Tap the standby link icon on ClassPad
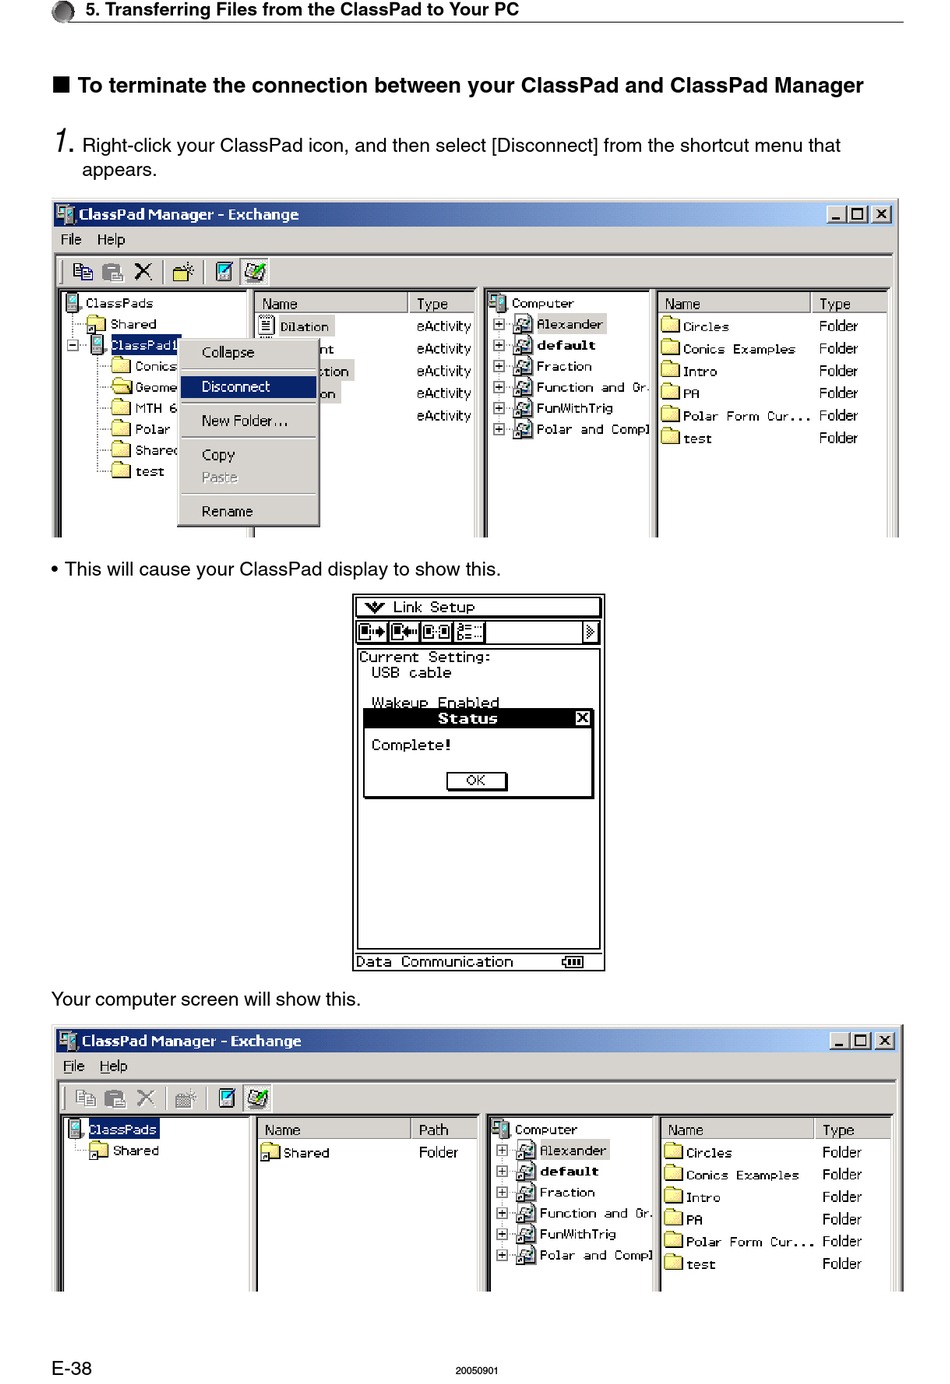 pos(436,632)
